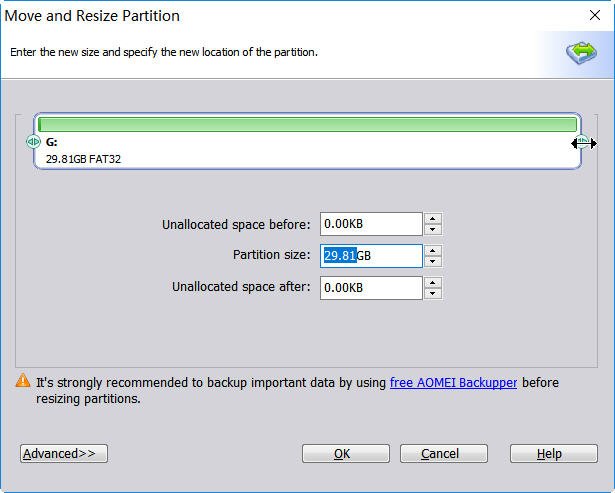615x493 pixels.
Task: Decrease unallocated space before value
Action: pyautogui.click(x=432, y=230)
